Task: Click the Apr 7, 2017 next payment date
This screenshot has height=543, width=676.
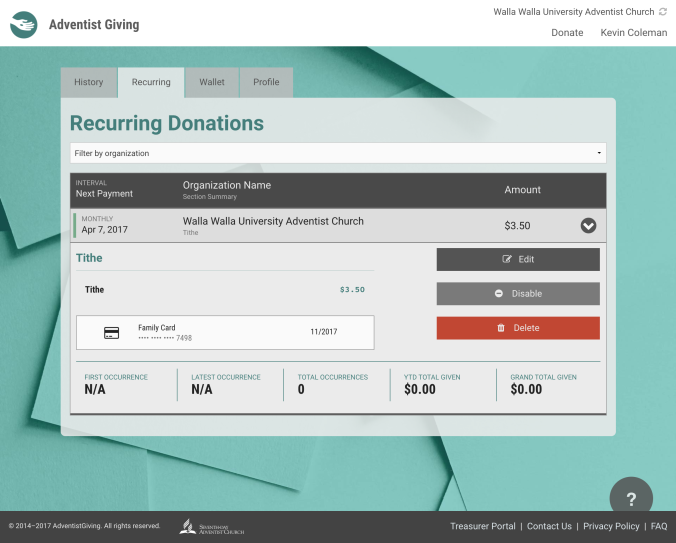Action: tap(105, 230)
